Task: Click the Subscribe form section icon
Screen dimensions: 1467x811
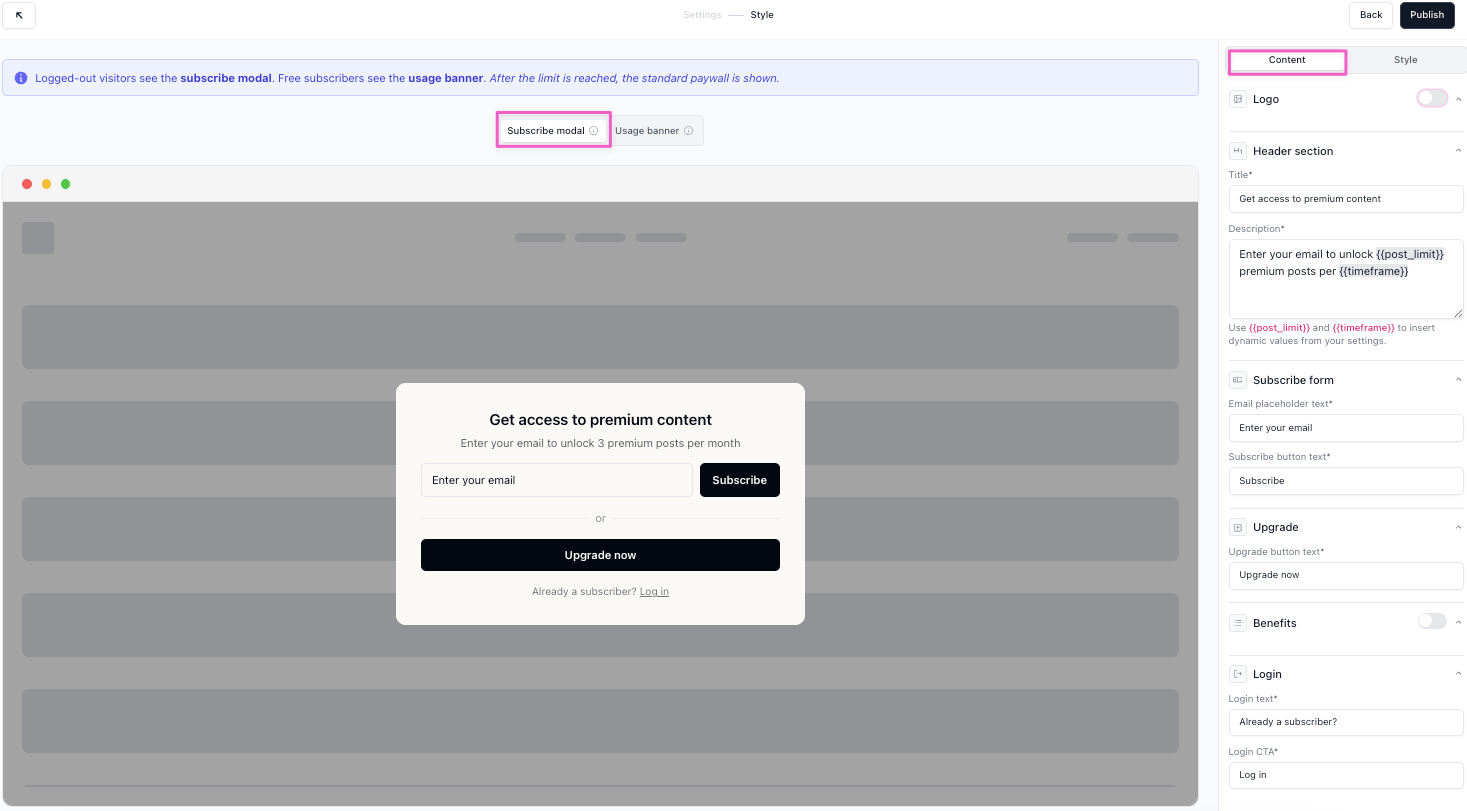Action: (x=1238, y=380)
